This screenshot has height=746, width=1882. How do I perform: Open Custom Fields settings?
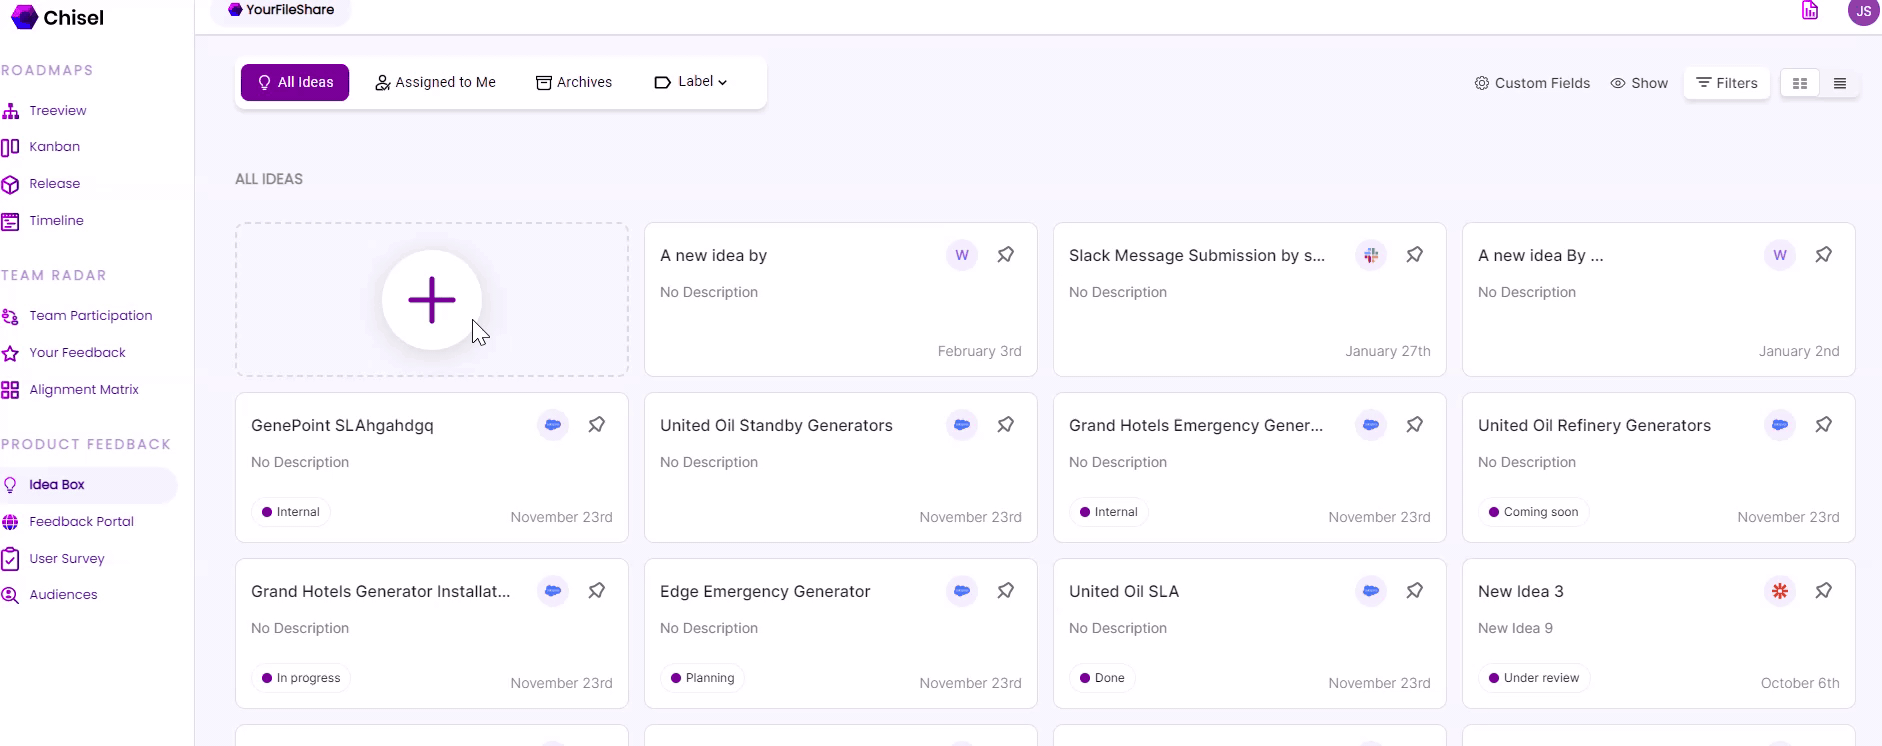1532,83
